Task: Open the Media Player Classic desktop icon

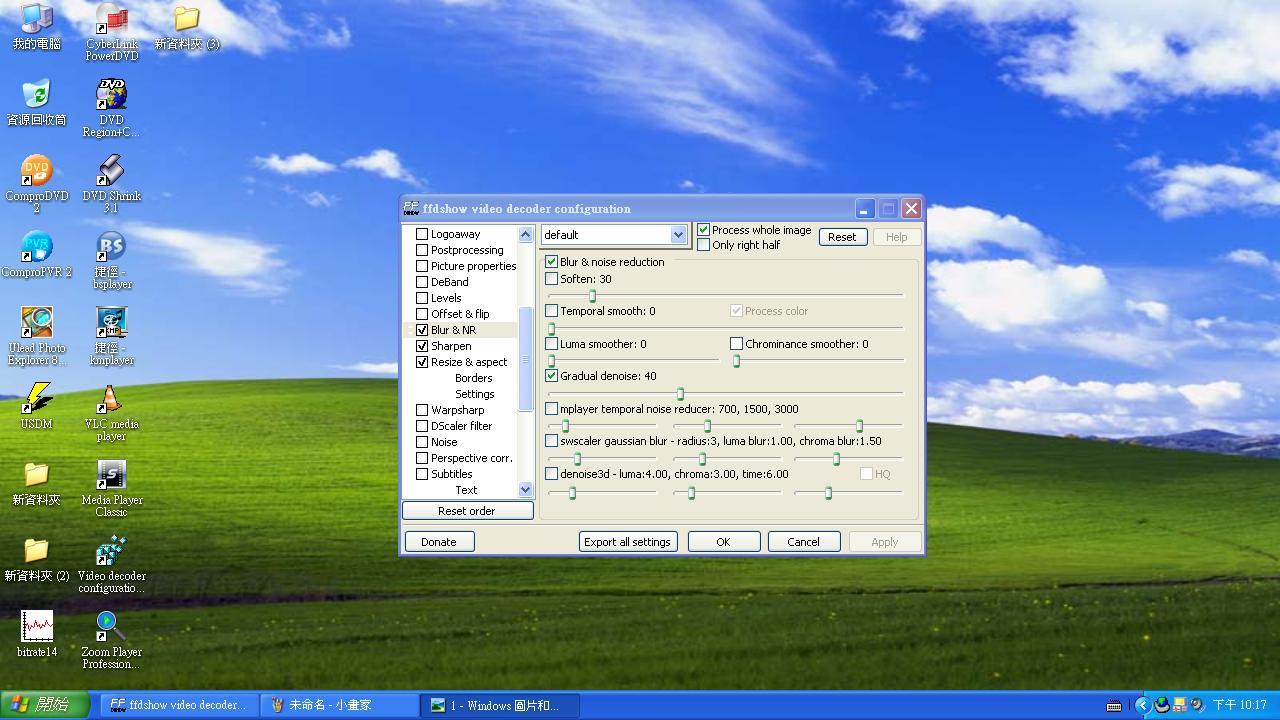Action: (x=111, y=476)
